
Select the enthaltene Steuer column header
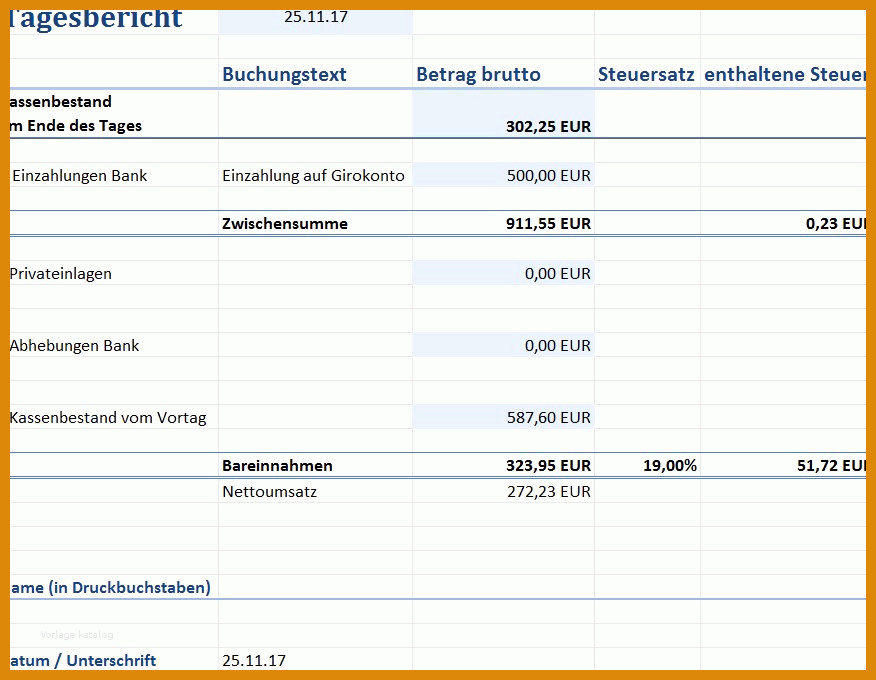784,74
